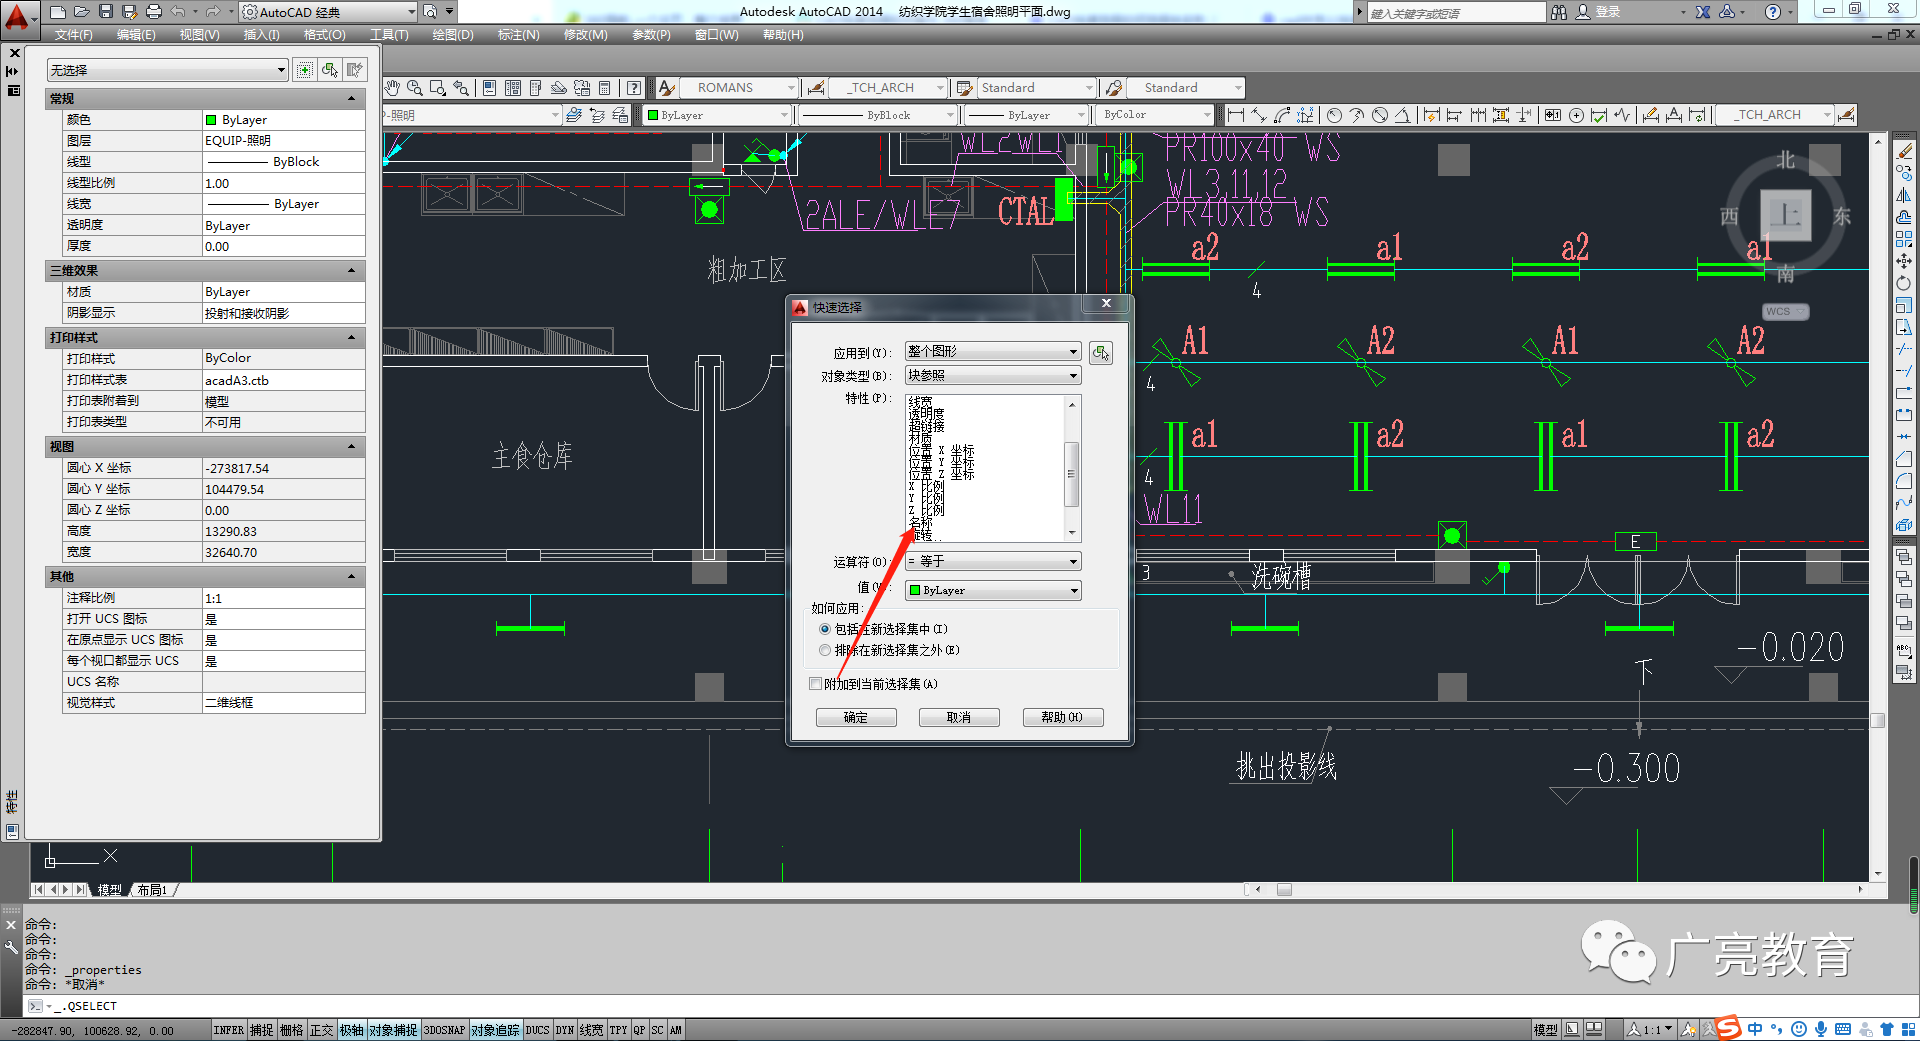
Task: Click the Text Style icon beside ROMANS
Action: coord(667,88)
